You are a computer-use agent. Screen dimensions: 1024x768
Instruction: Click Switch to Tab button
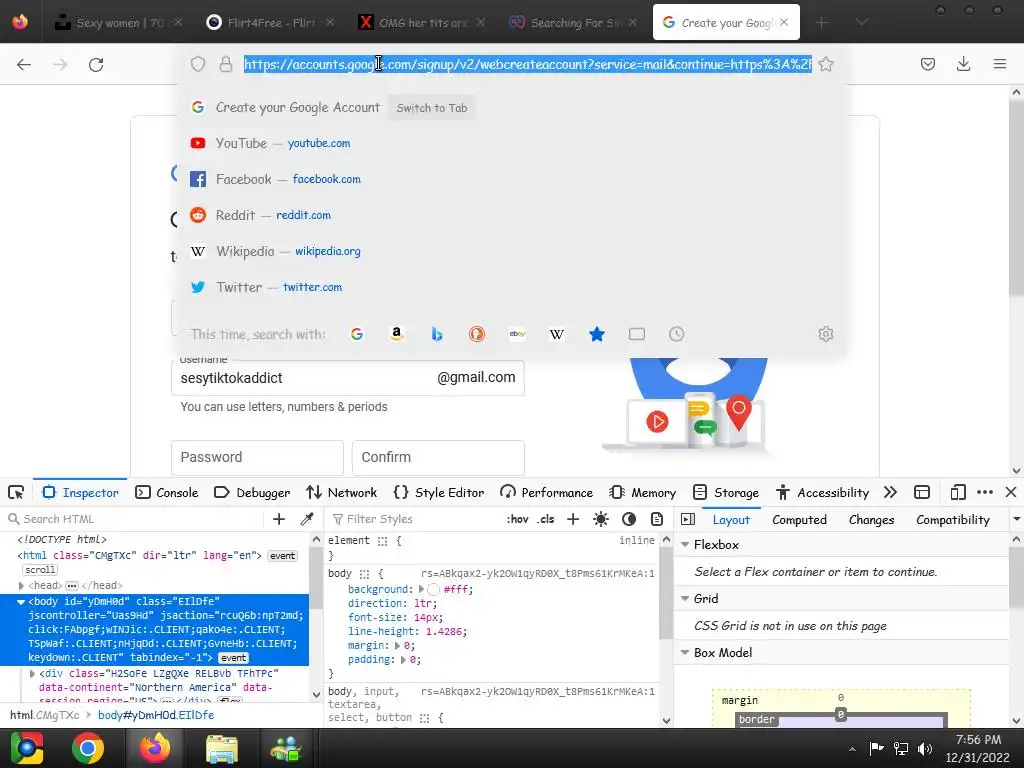tap(432, 108)
